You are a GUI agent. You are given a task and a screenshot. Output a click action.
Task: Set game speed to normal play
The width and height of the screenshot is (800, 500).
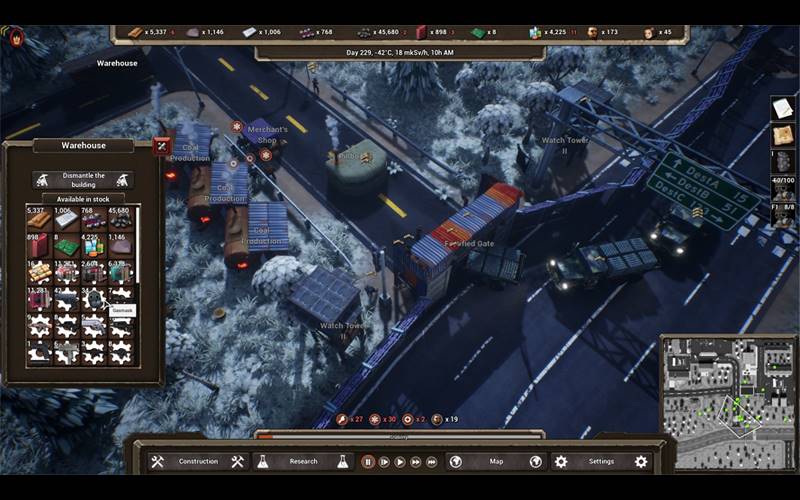(x=384, y=462)
